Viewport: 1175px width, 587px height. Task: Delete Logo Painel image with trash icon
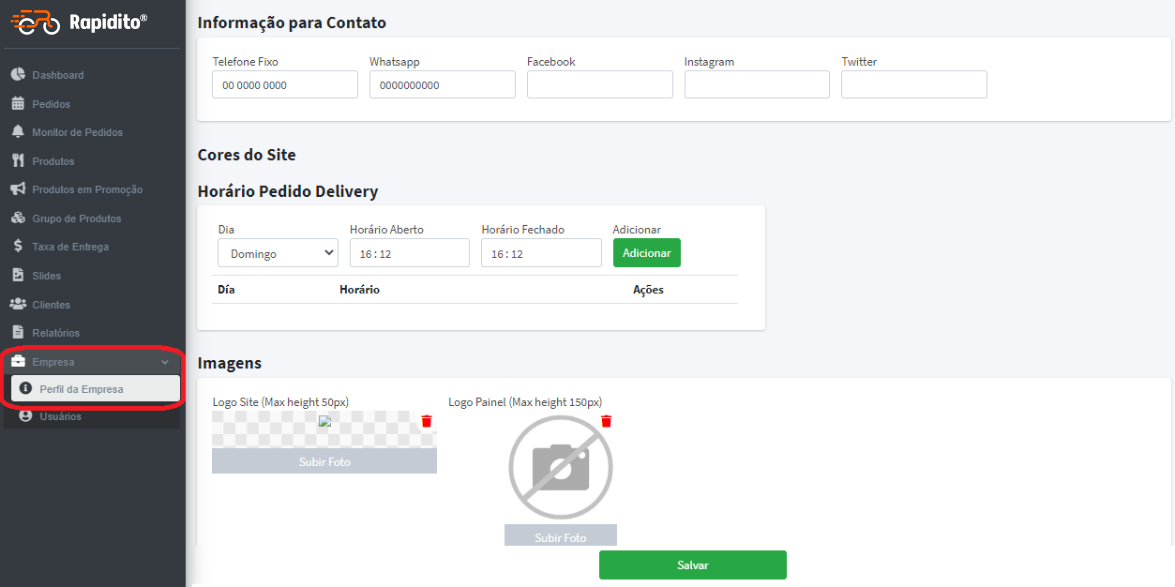(x=606, y=421)
